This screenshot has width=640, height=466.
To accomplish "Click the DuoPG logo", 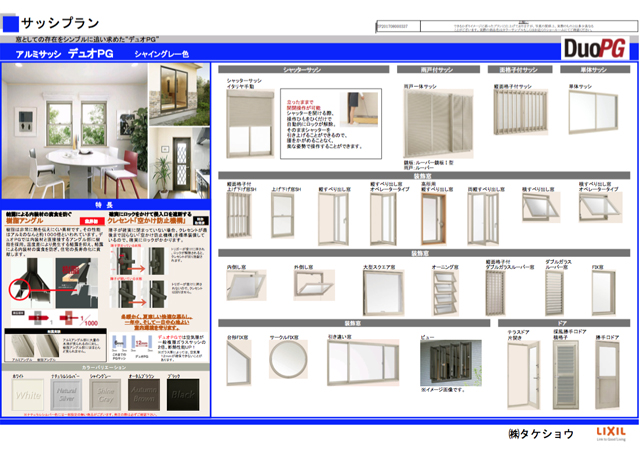I will click(594, 49).
